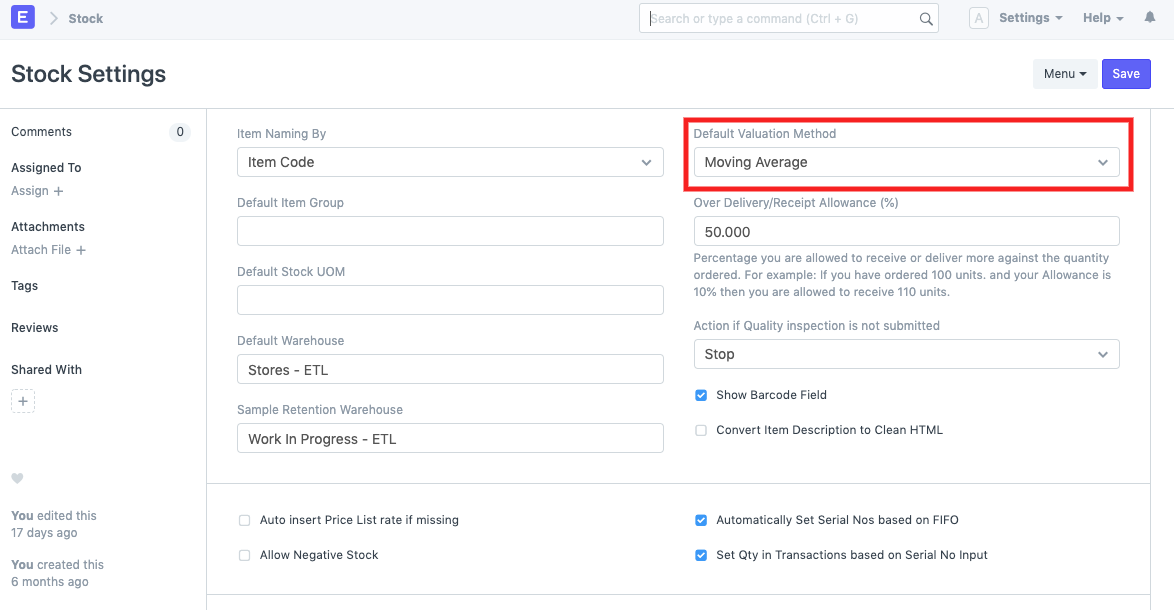Enable the Allow Negative Stock checkbox
This screenshot has height=610, width=1174.
click(244, 555)
